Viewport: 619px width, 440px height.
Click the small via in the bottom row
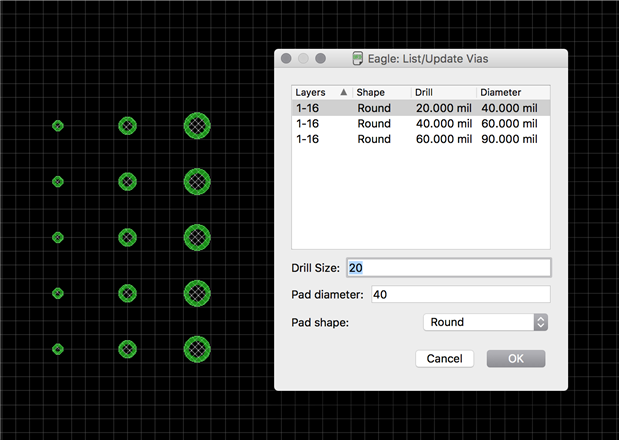[58, 349]
